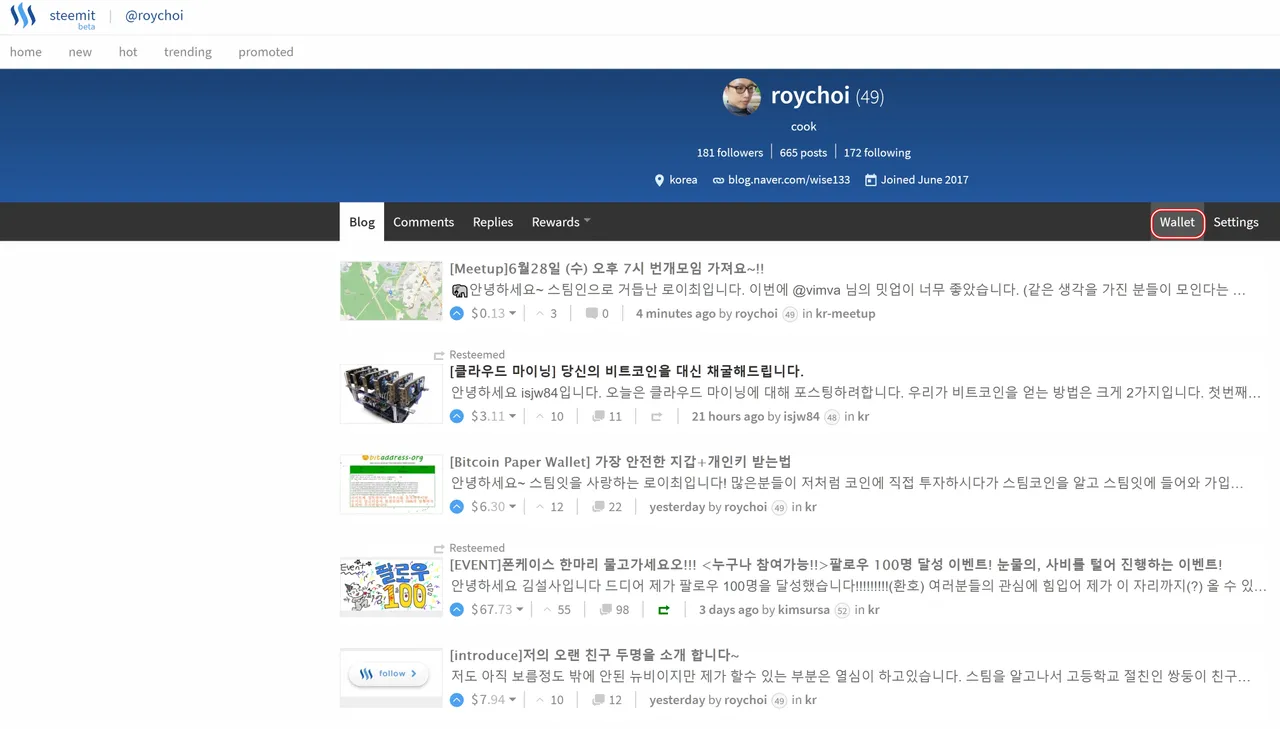Open the 22 comments on Bitcoin Paper Wallet post
The height and width of the screenshot is (729, 1280).
tap(607, 506)
